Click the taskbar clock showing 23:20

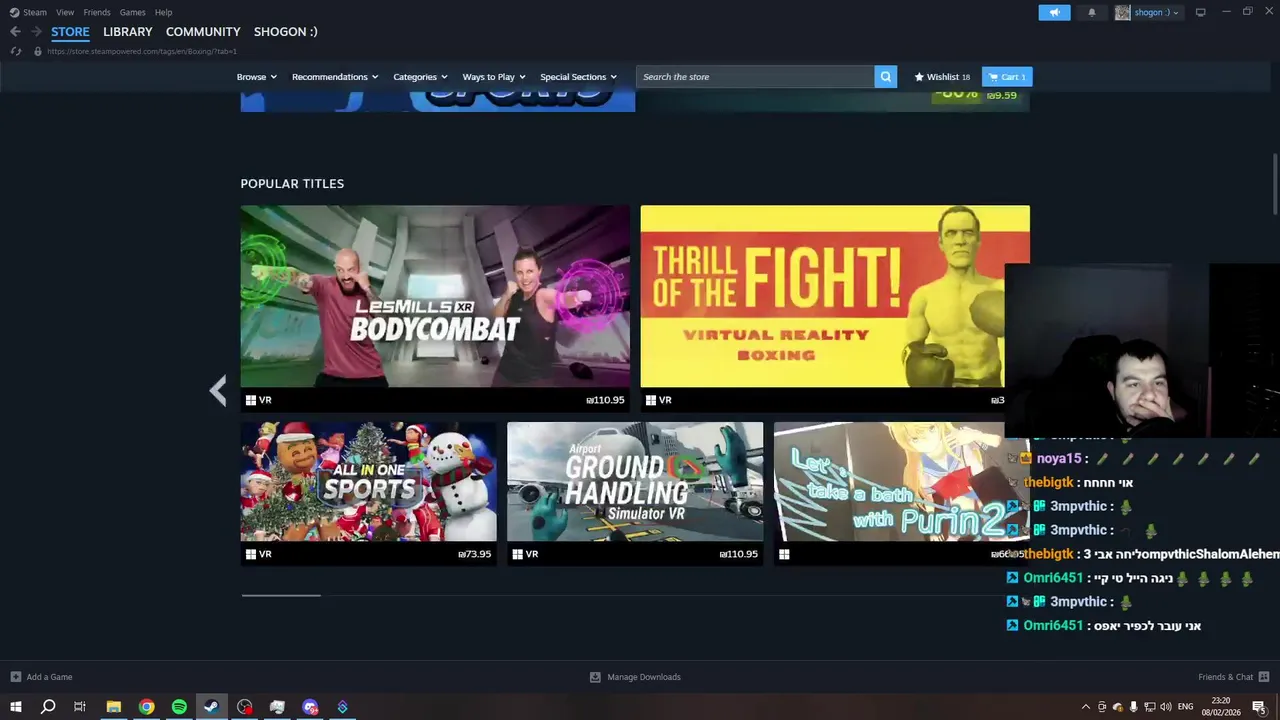pyautogui.click(x=1221, y=707)
